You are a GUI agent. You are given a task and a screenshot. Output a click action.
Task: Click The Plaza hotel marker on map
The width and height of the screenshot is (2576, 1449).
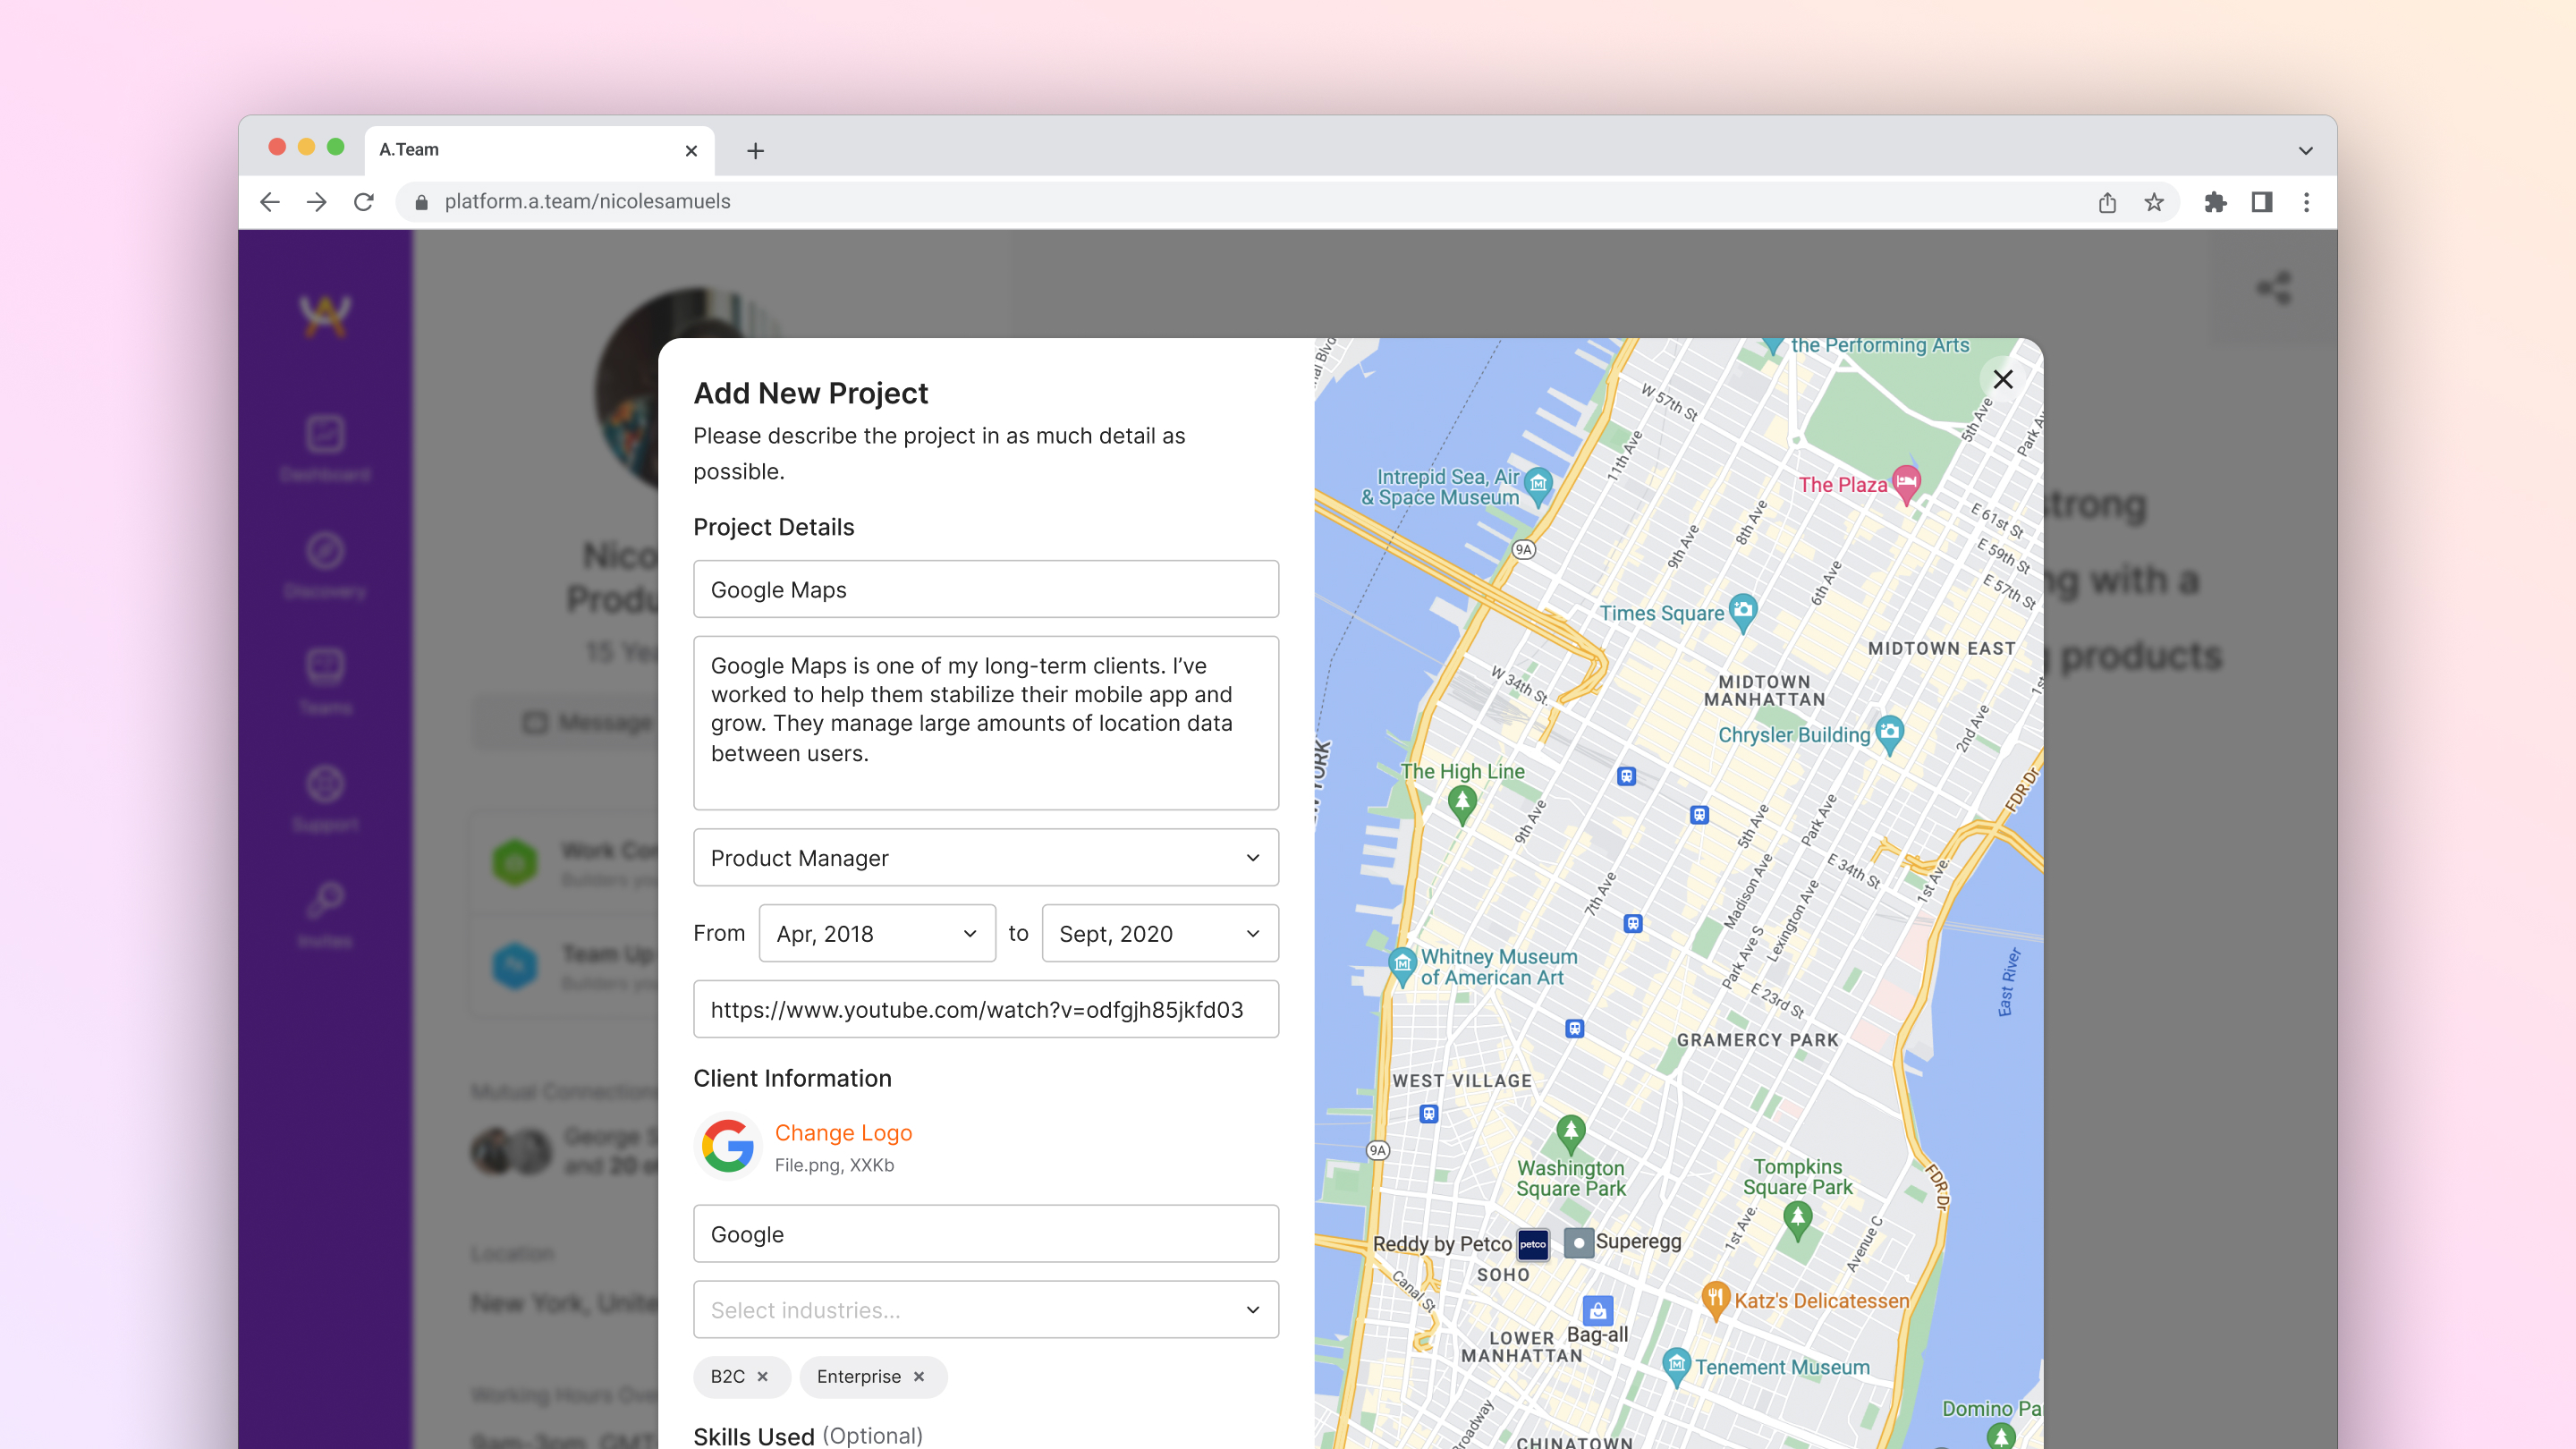[1907, 482]
